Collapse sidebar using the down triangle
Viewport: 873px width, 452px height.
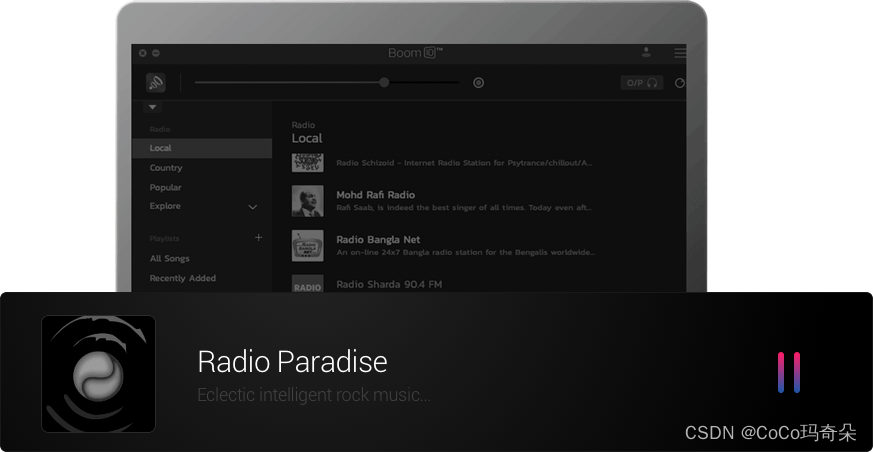point(153,106)
